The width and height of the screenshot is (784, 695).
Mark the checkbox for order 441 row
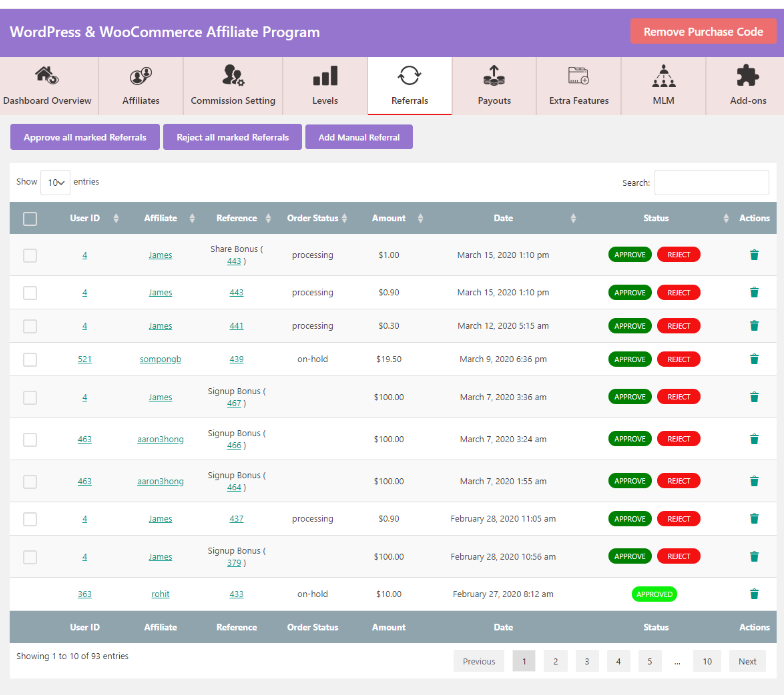pos(30,326)
